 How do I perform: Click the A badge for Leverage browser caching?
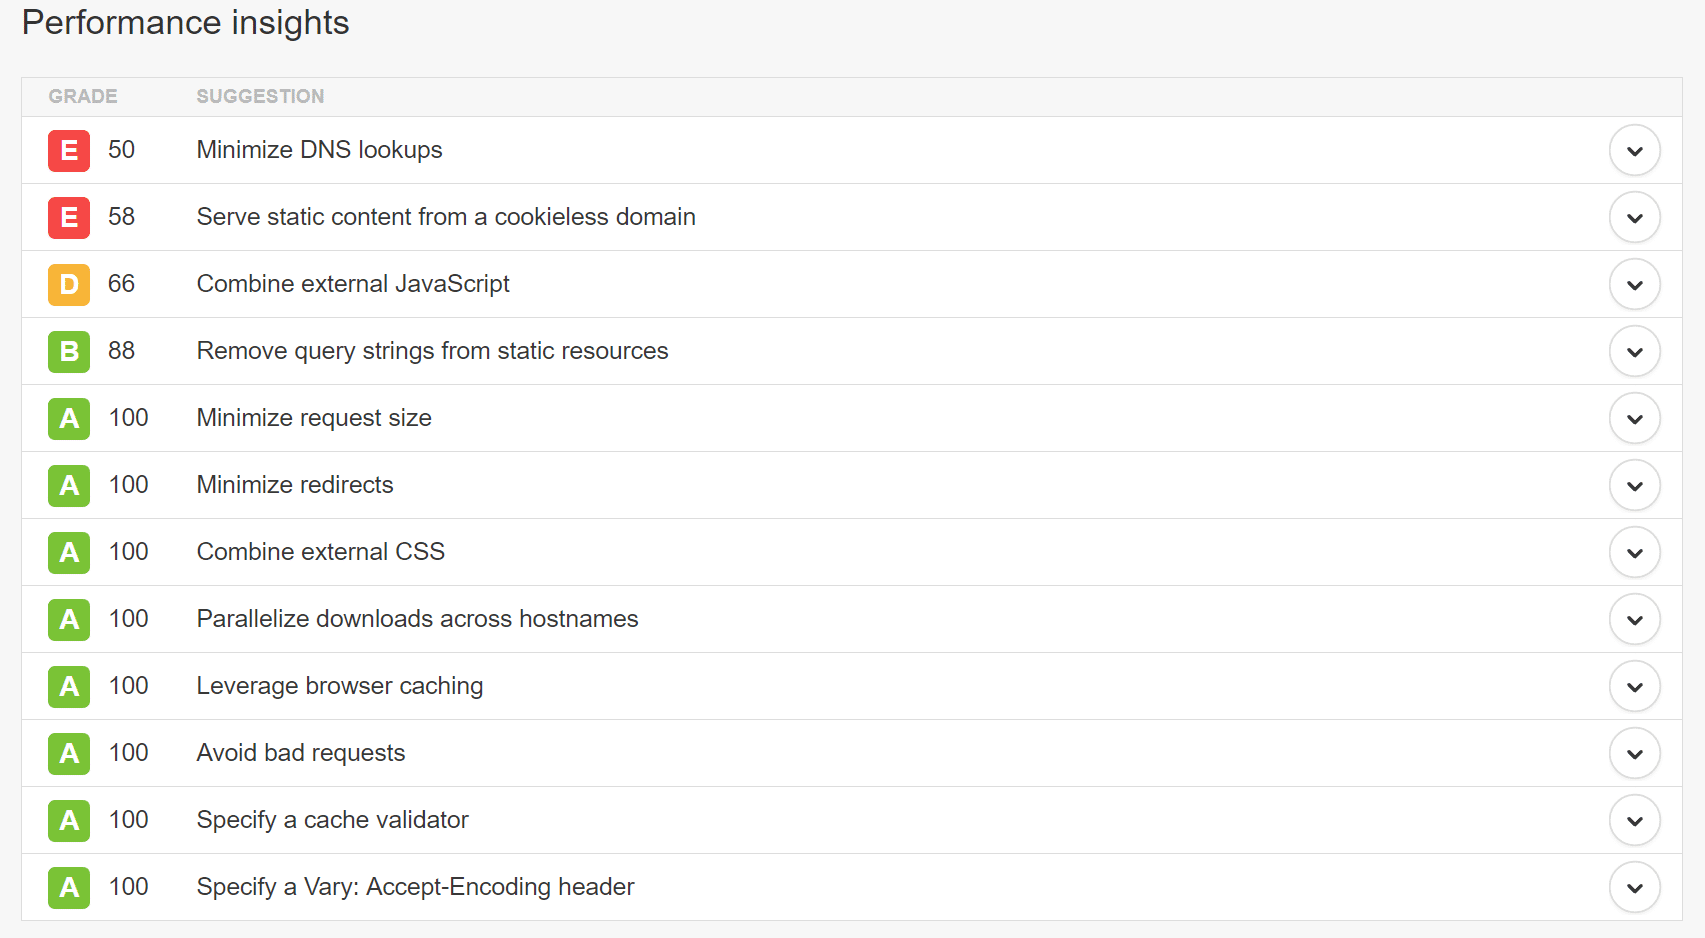[68, 686]
